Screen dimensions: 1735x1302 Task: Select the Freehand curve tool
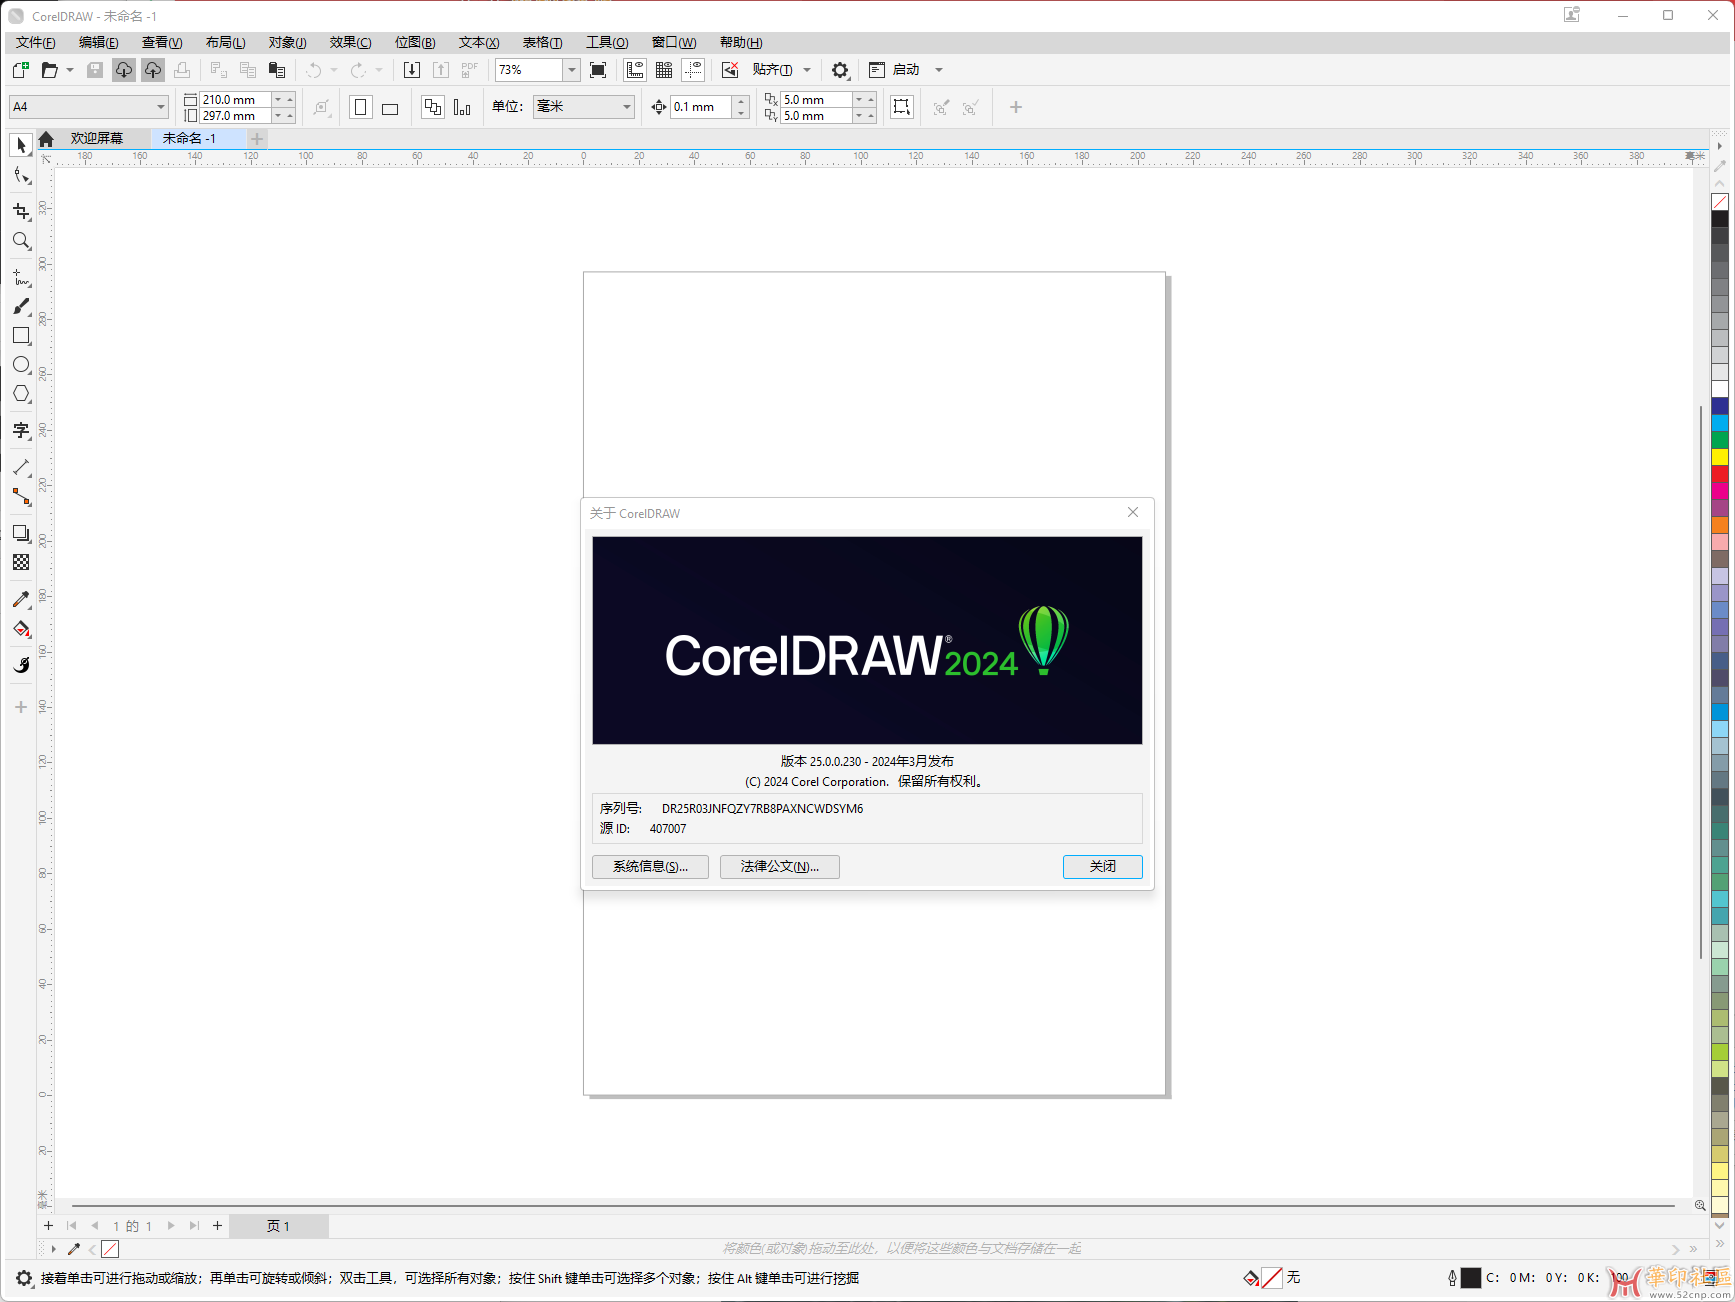tap(21, 277)
